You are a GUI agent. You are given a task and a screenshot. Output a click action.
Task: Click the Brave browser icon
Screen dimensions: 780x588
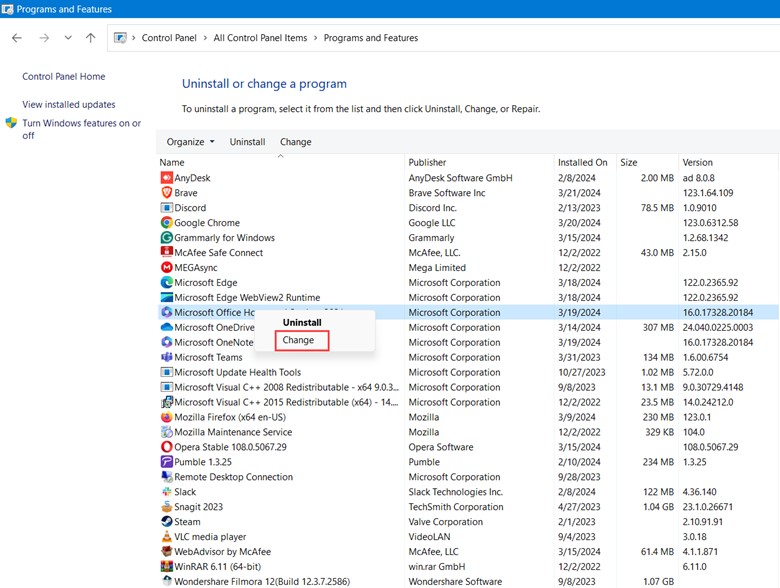167,193
